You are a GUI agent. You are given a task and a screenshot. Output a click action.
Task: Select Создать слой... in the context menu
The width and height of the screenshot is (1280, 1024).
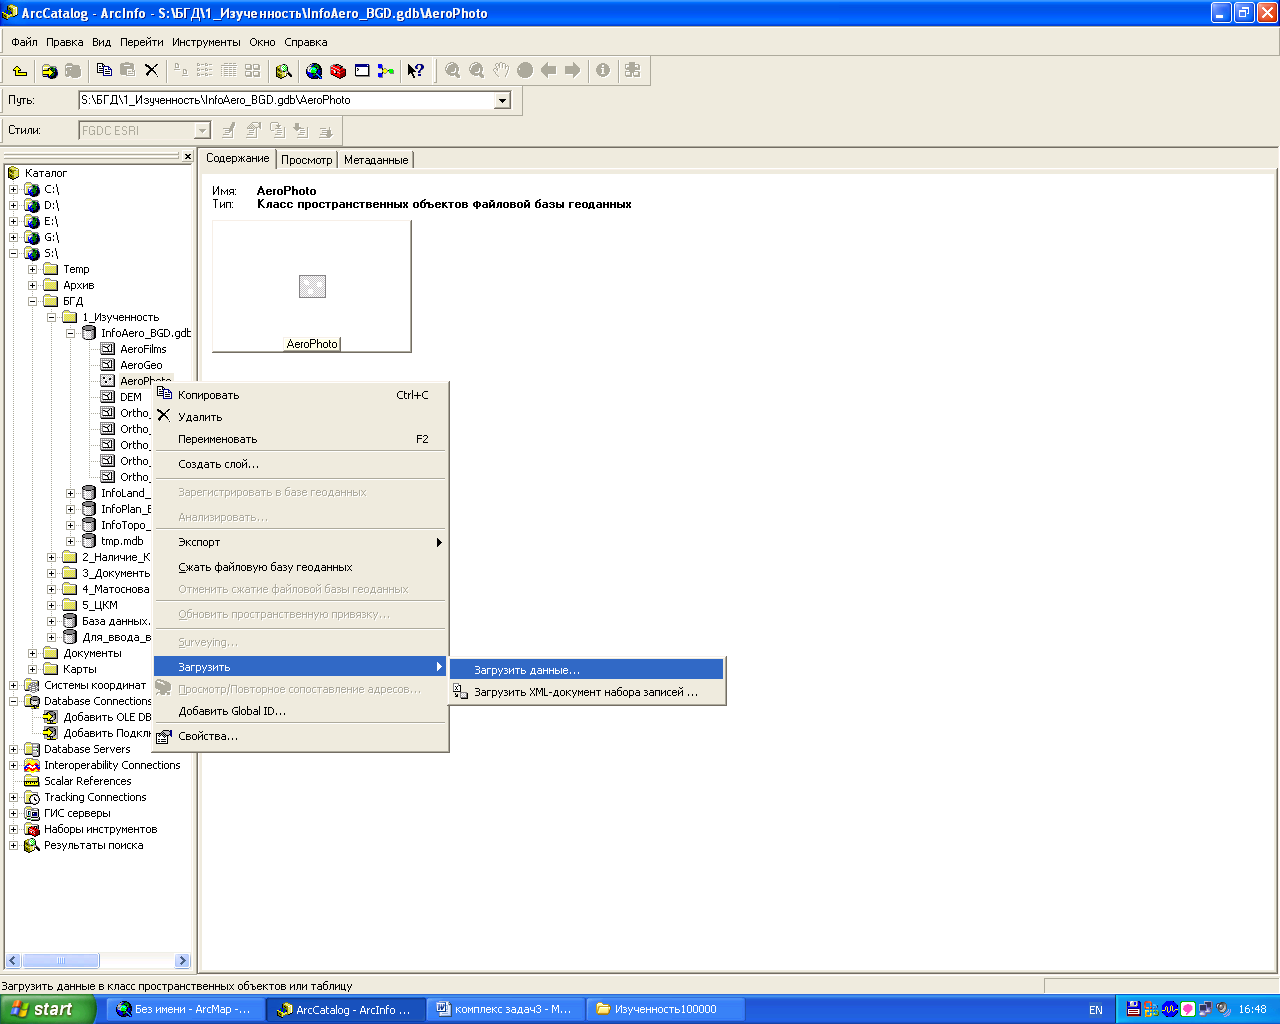coord(300,464)
